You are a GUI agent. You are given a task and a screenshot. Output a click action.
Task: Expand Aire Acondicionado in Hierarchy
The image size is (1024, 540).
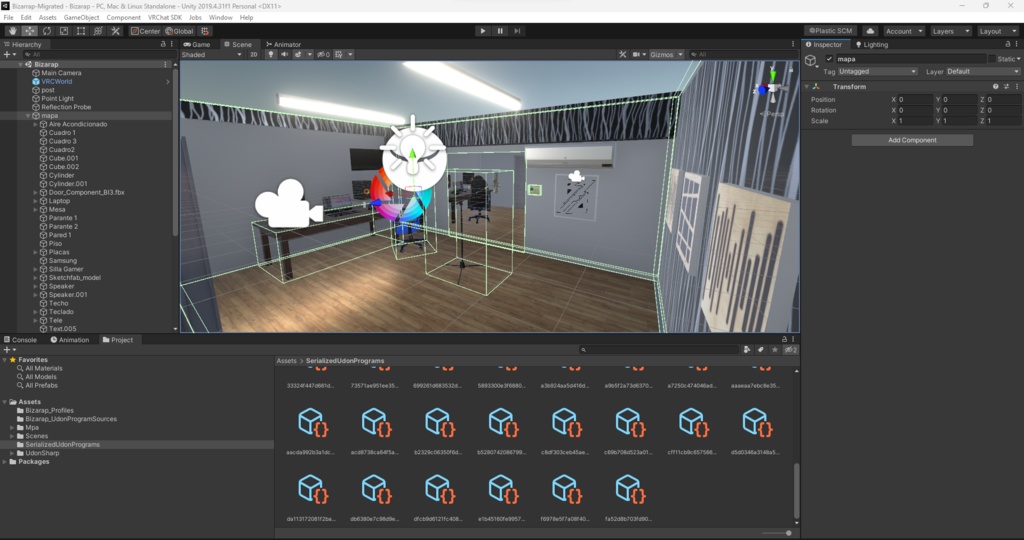click(x=36, y=124)
